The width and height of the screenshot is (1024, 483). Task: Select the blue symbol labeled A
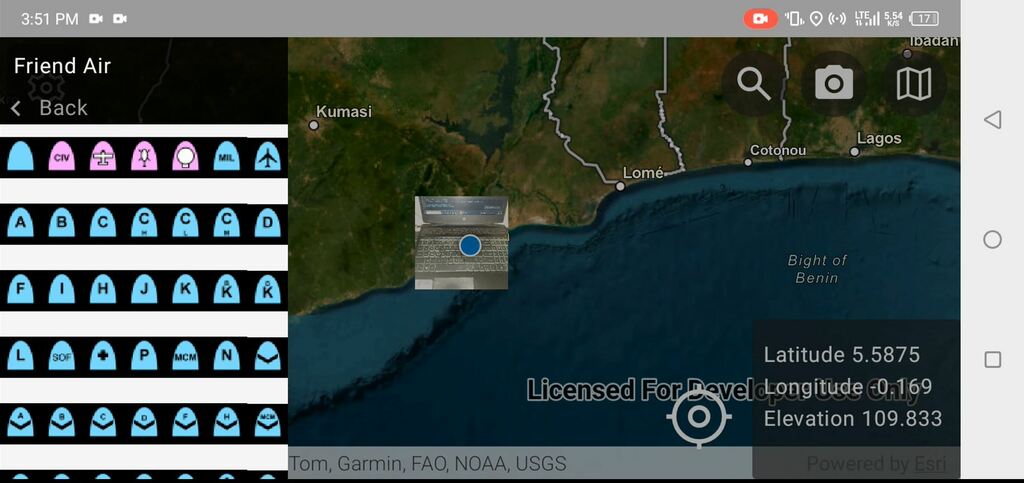(x=21, y=222)
